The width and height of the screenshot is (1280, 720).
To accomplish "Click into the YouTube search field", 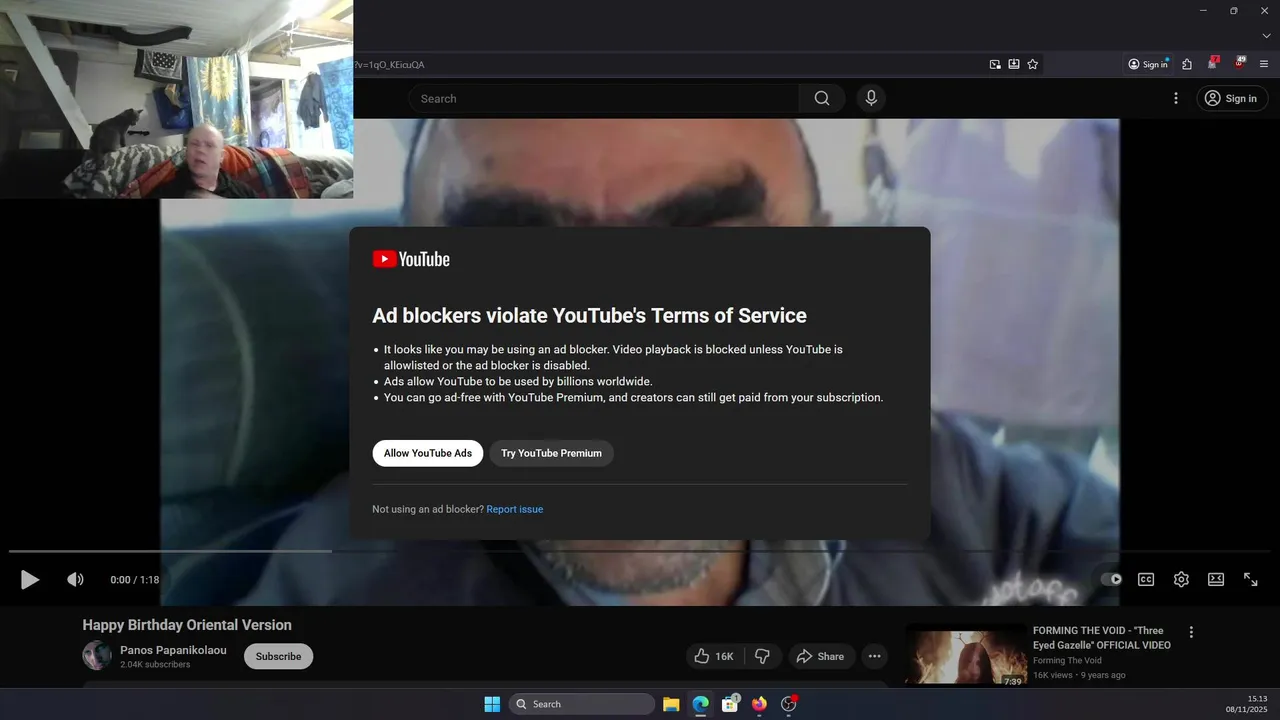I will 603,98.
